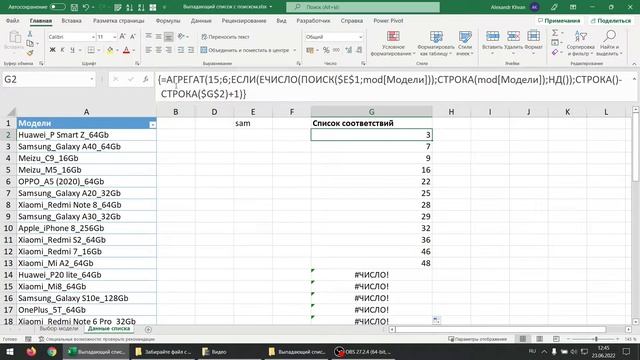This screenshot has width=640, height=360.
Task: Open the font size 11 dropdown
Action: pyautogui.click(x=114, y=37)
